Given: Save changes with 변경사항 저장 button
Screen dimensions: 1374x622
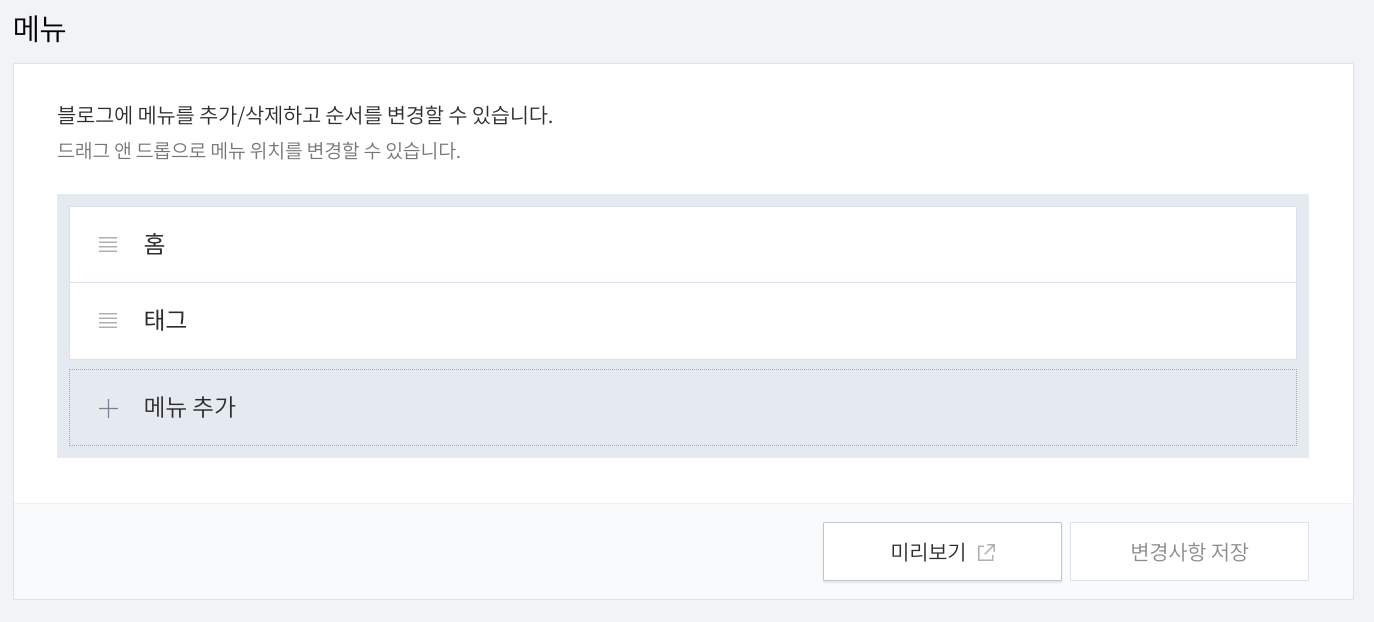Looking at the screenshot, I should 1188,551.
